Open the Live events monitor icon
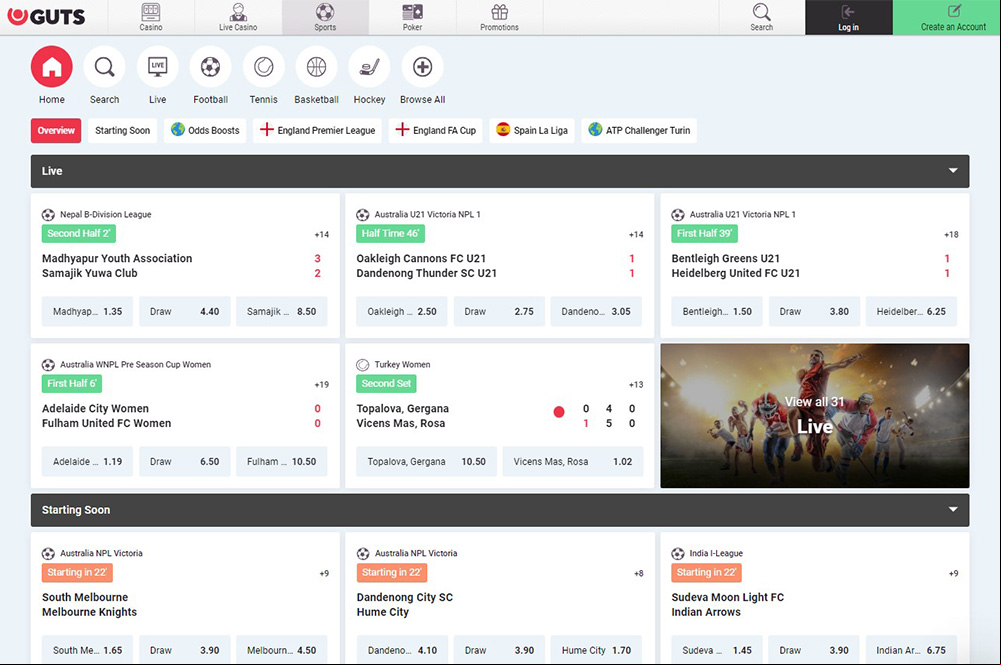The width and height of the screenshot is (1001, 665). tap(158, 66)
